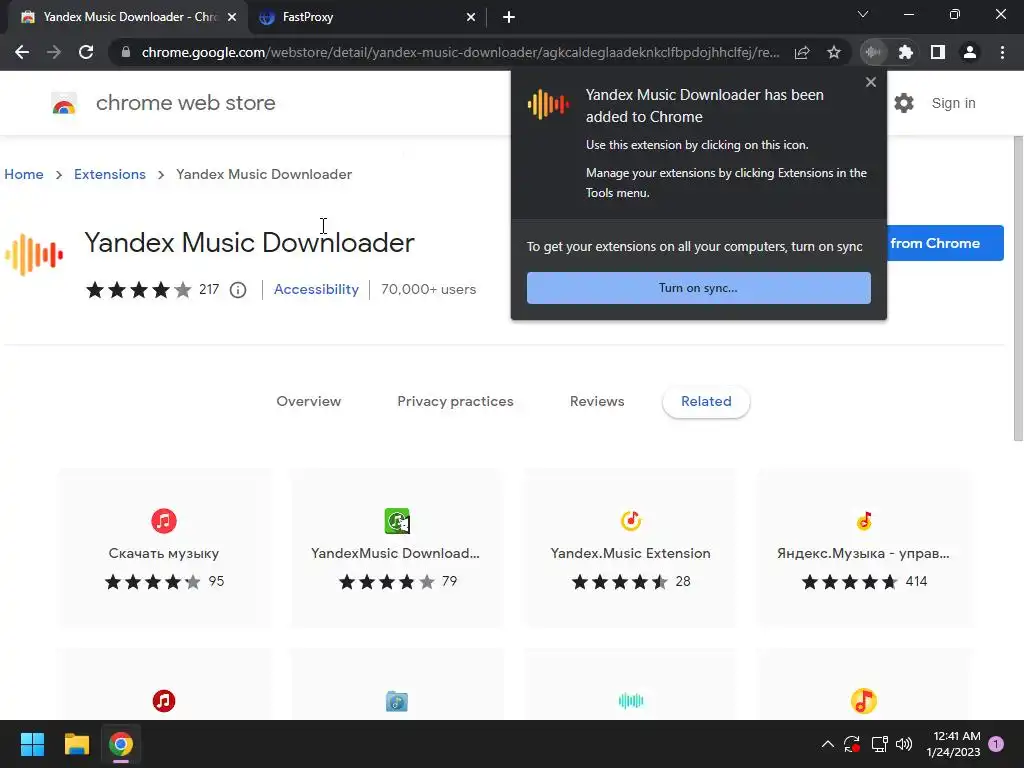Open the Reviews tab
Screen dimensions: 1024x768
pyautogui.click(x=597, y=402)
